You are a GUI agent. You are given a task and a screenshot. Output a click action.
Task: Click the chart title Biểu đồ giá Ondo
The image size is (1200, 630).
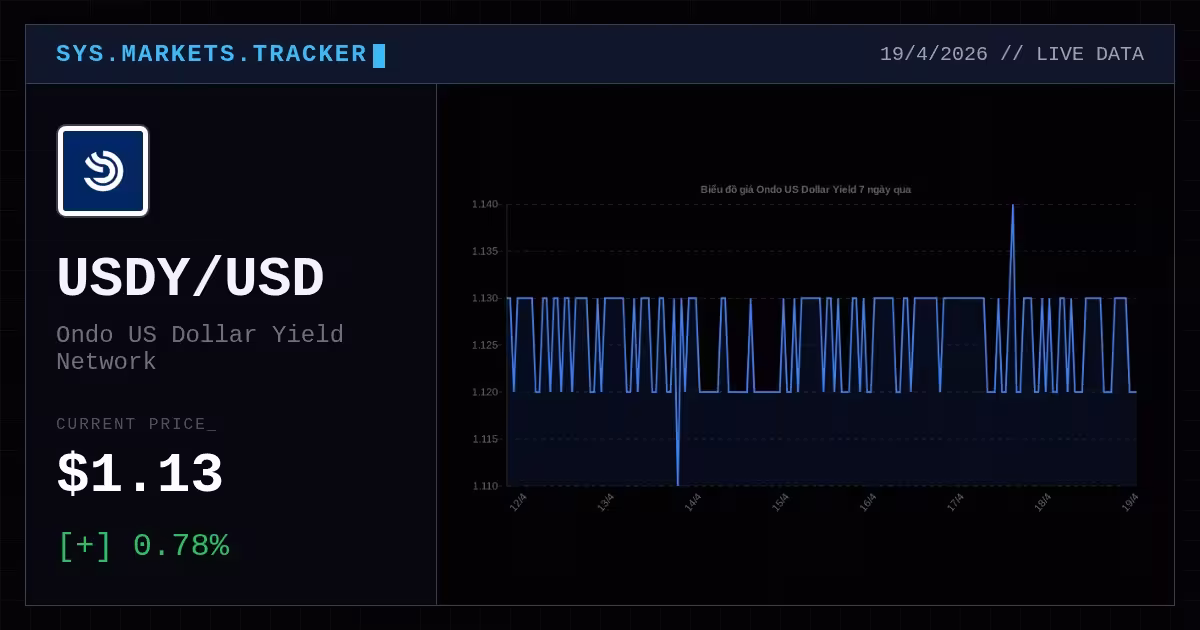click(805, 189)
